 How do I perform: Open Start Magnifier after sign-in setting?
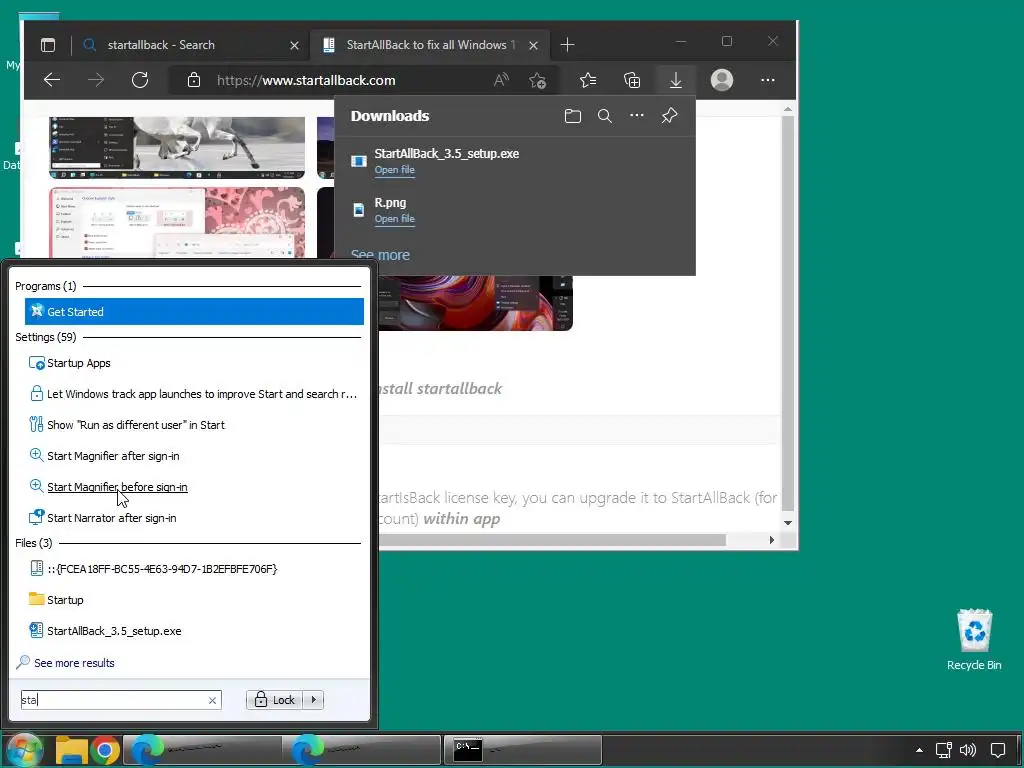(x=194, y=456)
